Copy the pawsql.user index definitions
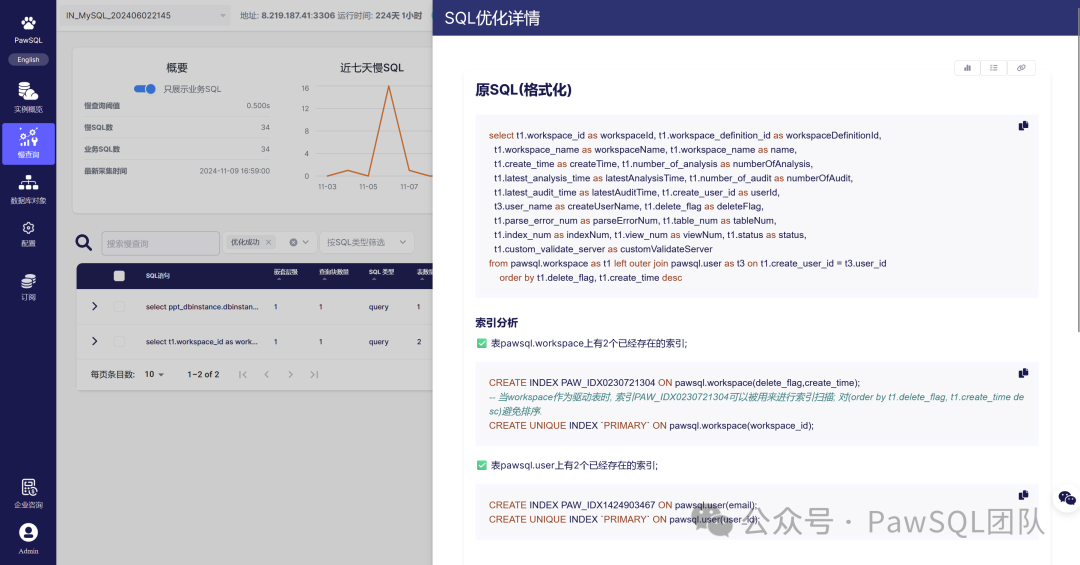 coord(1024,495)
